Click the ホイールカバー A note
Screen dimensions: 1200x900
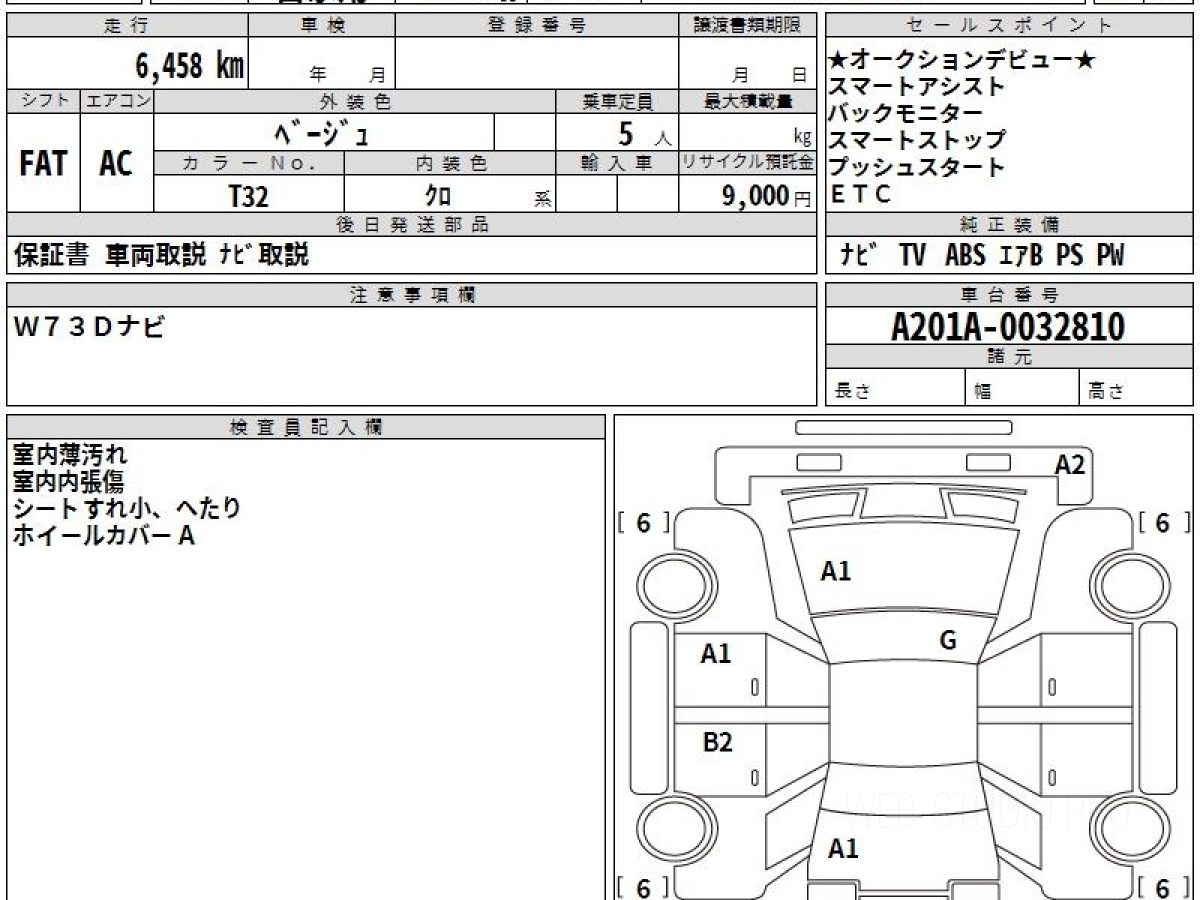click(x=103, y=535)
